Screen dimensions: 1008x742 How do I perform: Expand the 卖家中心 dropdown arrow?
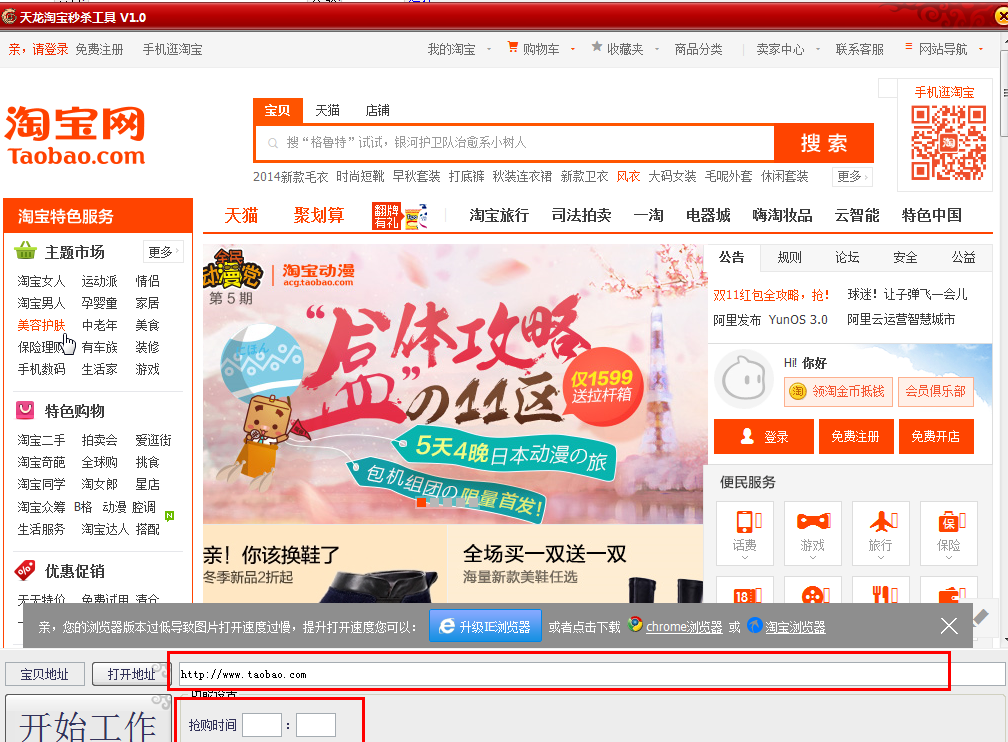(818, 49)
